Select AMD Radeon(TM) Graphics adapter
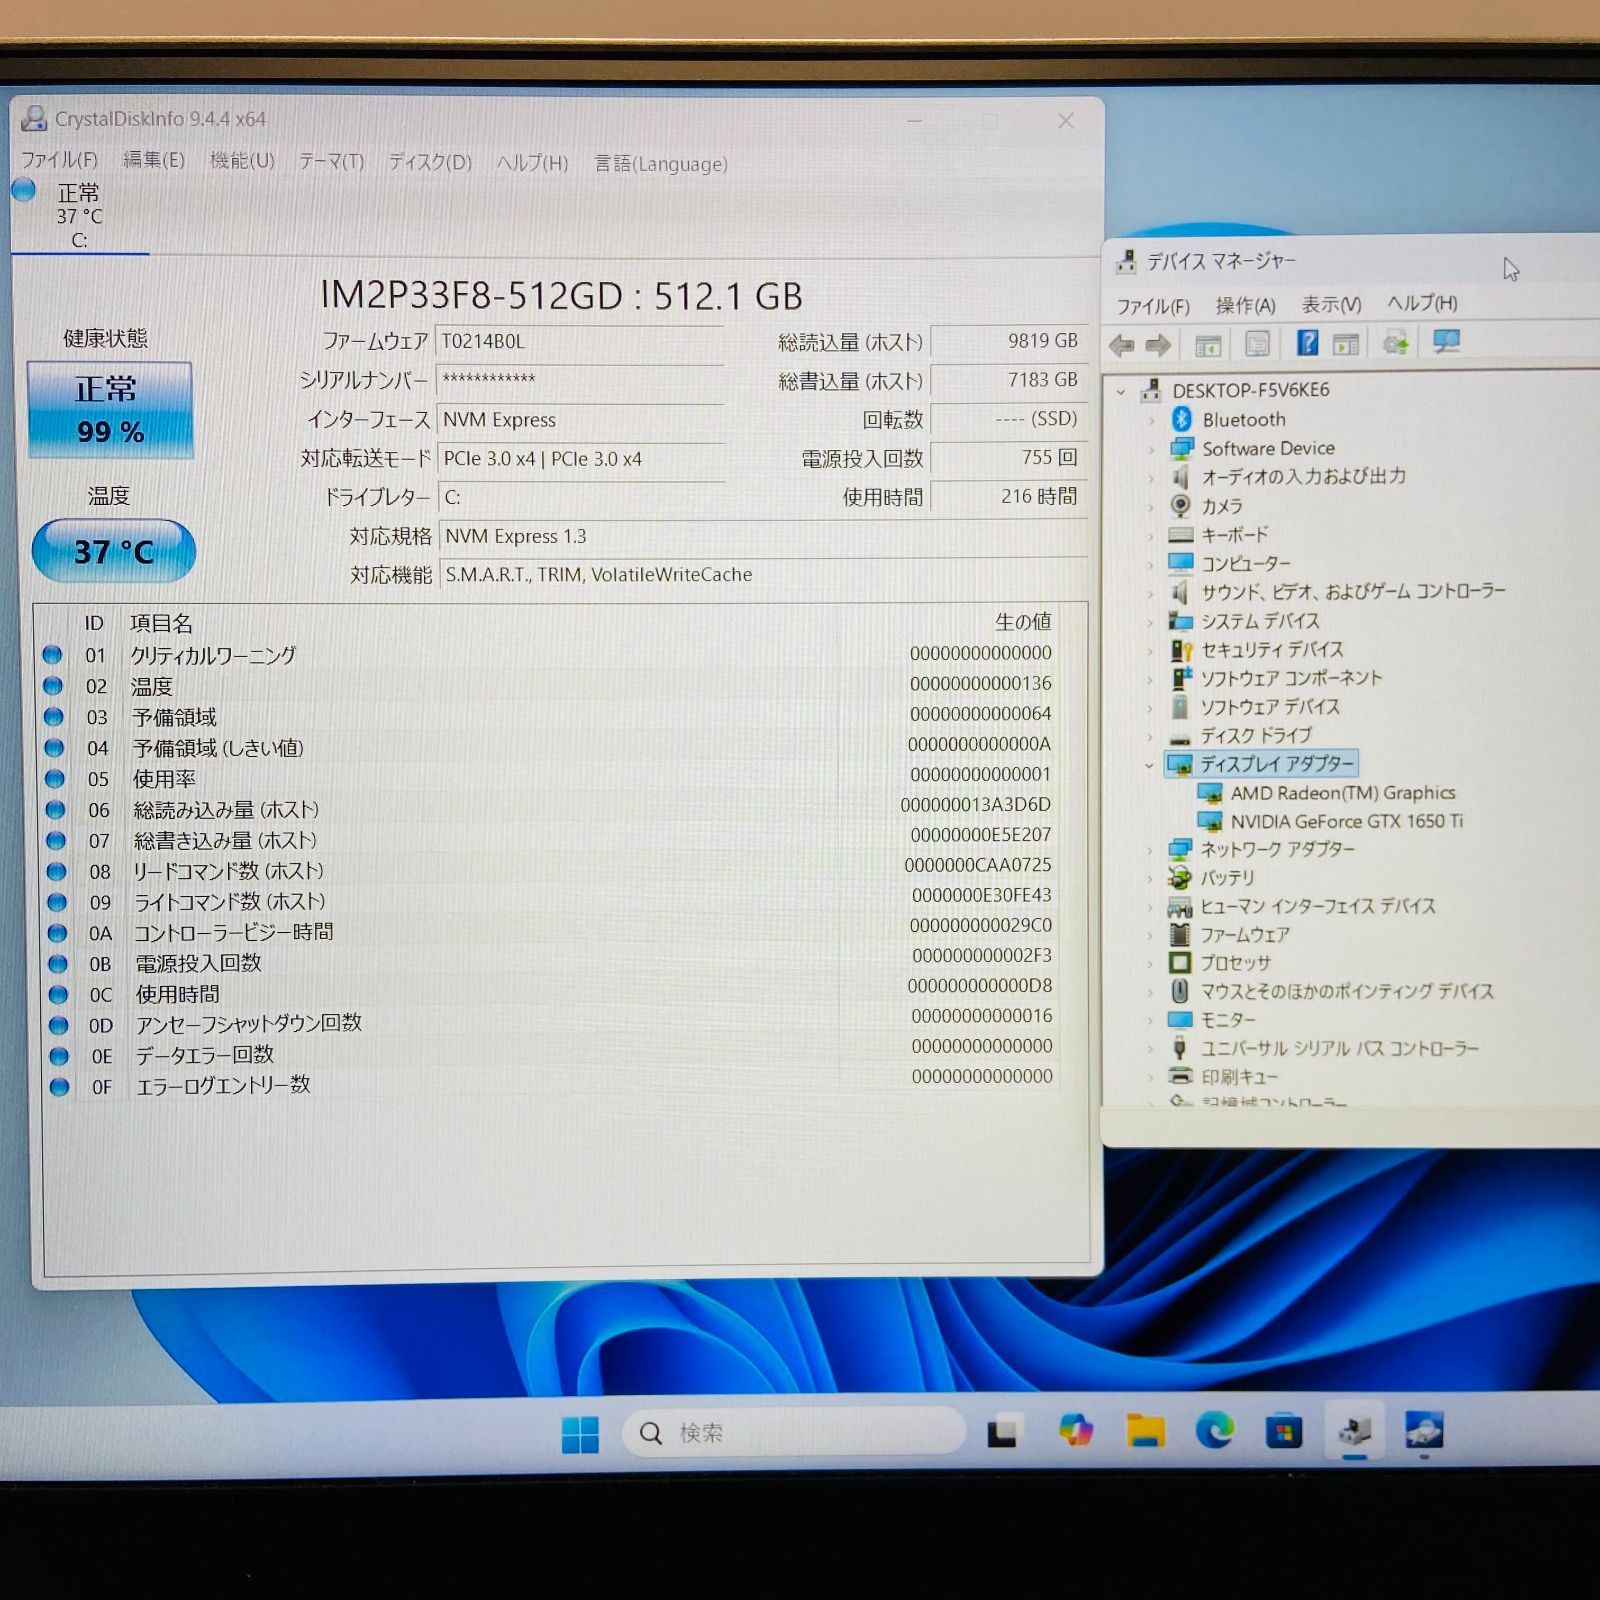Image resolution: width=1600 pixels, height=1600 pixels. click(x=1342, y=793)
